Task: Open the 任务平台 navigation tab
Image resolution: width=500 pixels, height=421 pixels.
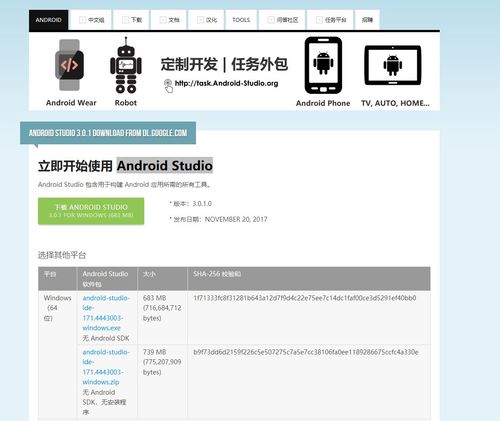Action: [x=331, y=20]
